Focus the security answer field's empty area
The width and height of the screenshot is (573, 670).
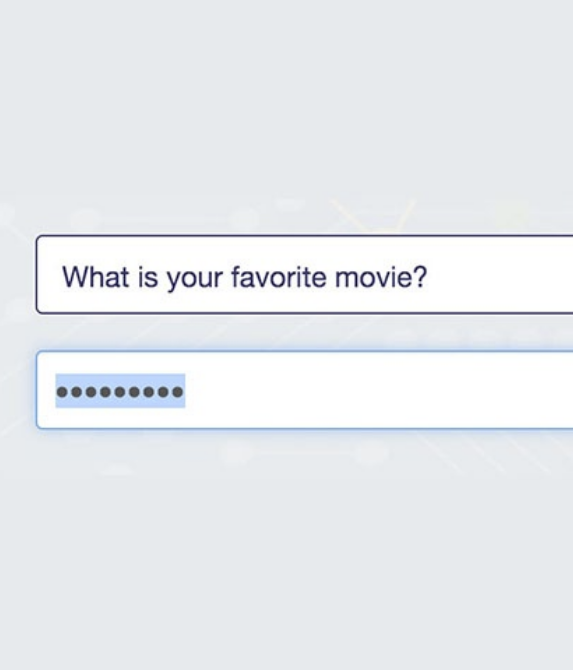[x=376, y=390]
